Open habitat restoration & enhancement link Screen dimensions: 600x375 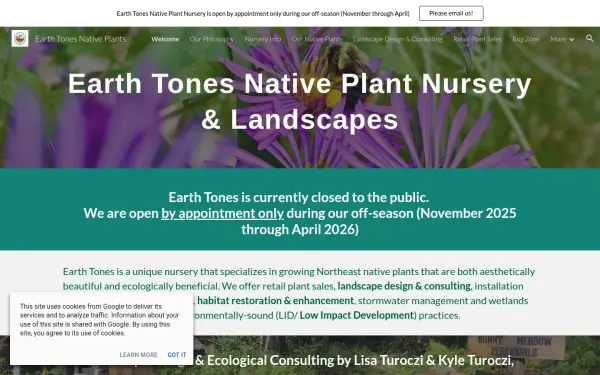point(276,301)
